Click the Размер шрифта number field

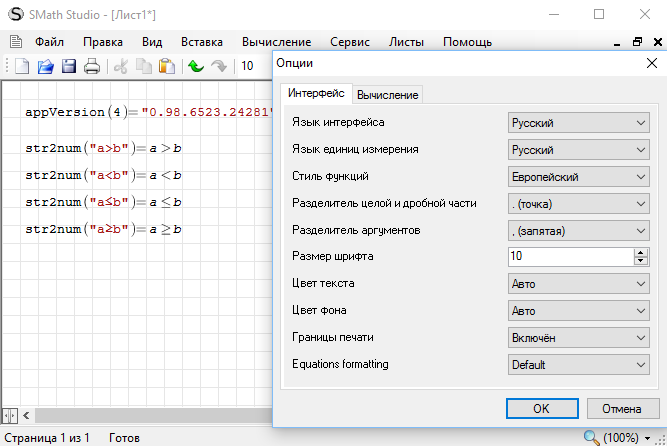click(x=569, y=257)
